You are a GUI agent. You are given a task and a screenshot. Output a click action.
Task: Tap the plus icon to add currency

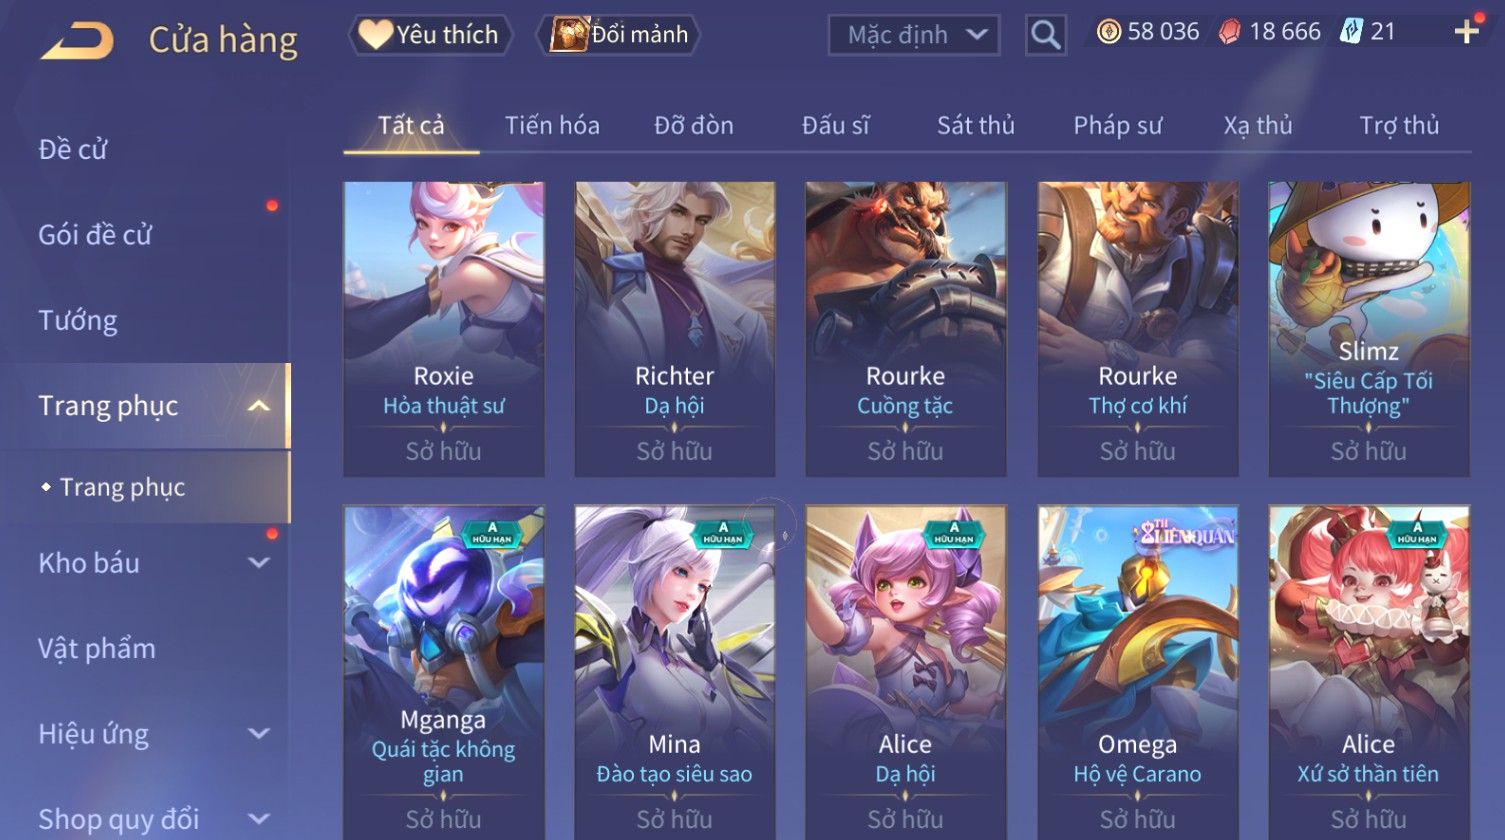[1466, 33]
